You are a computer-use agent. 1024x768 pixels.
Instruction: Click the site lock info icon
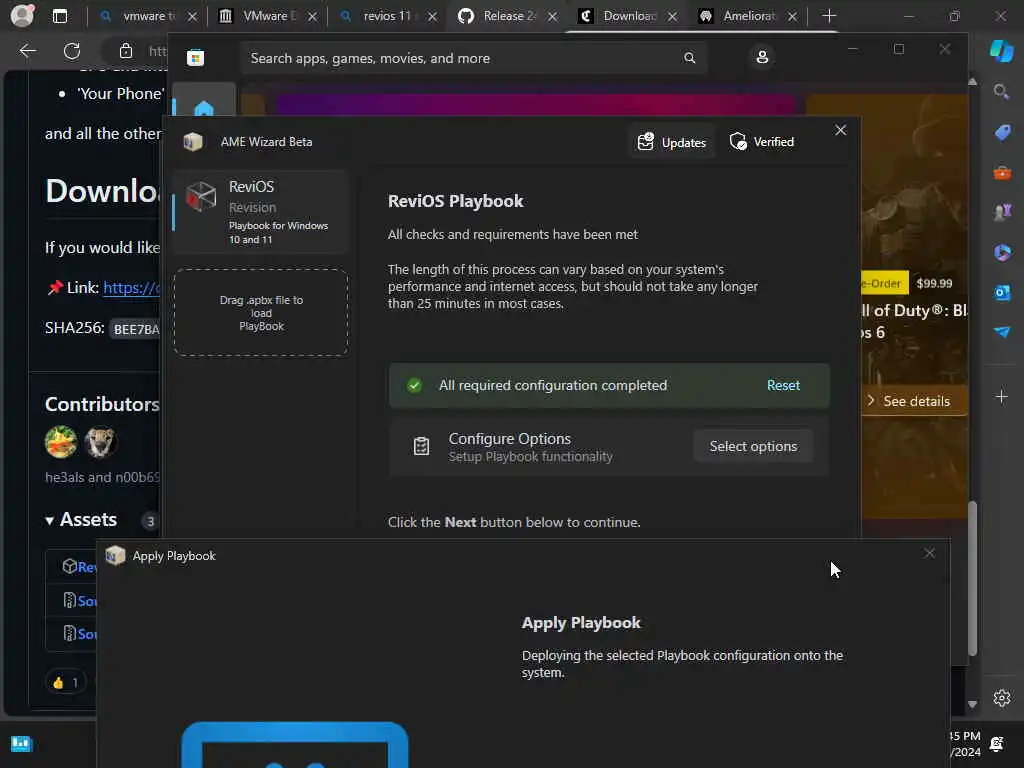[x=125, y=51]
